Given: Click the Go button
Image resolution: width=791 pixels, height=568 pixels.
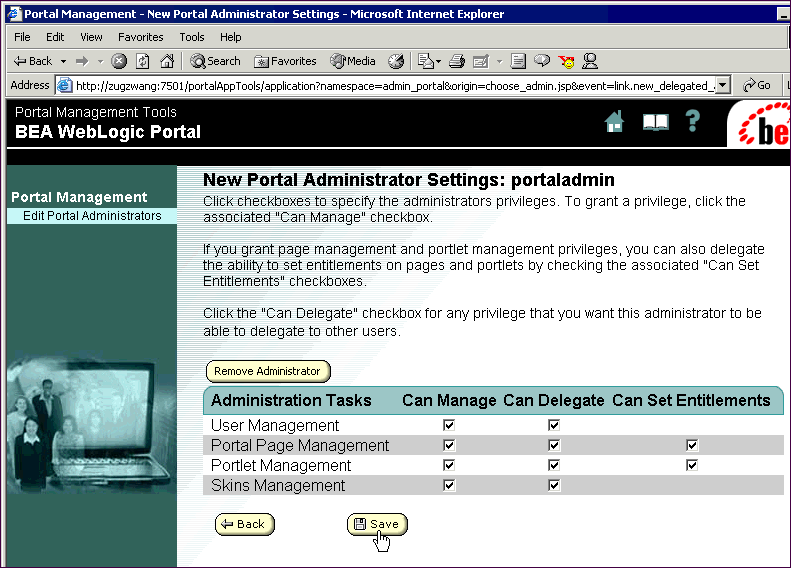Looking at the screenshot, I should [x=757, y=85].
